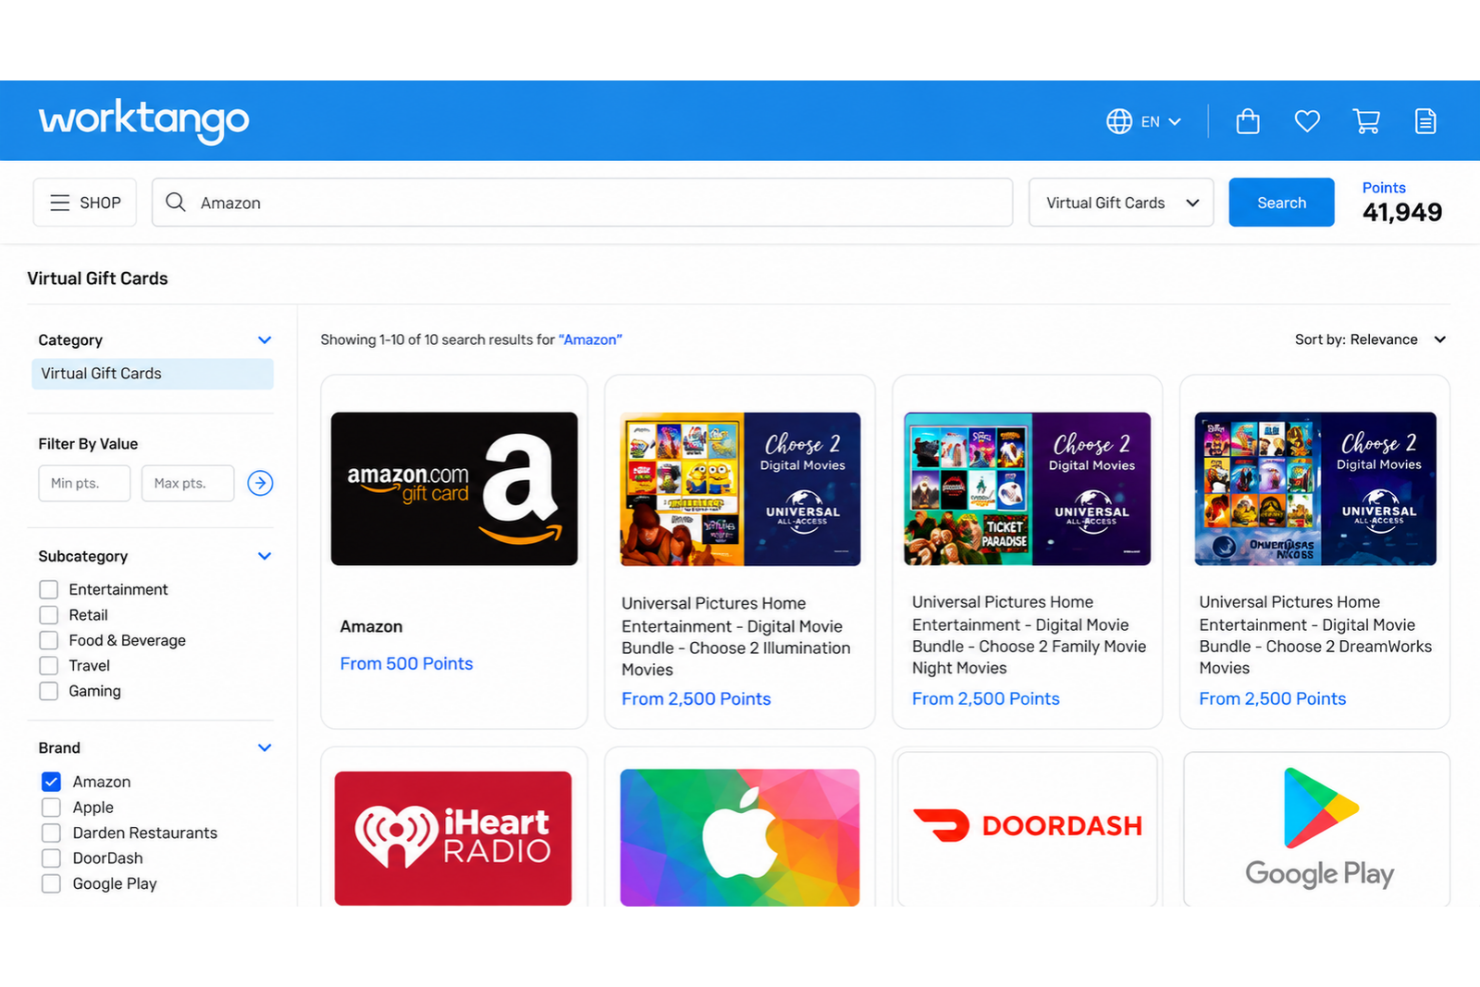
Task: Open From 500 Points Amazon link
Action: click(406, 663)
